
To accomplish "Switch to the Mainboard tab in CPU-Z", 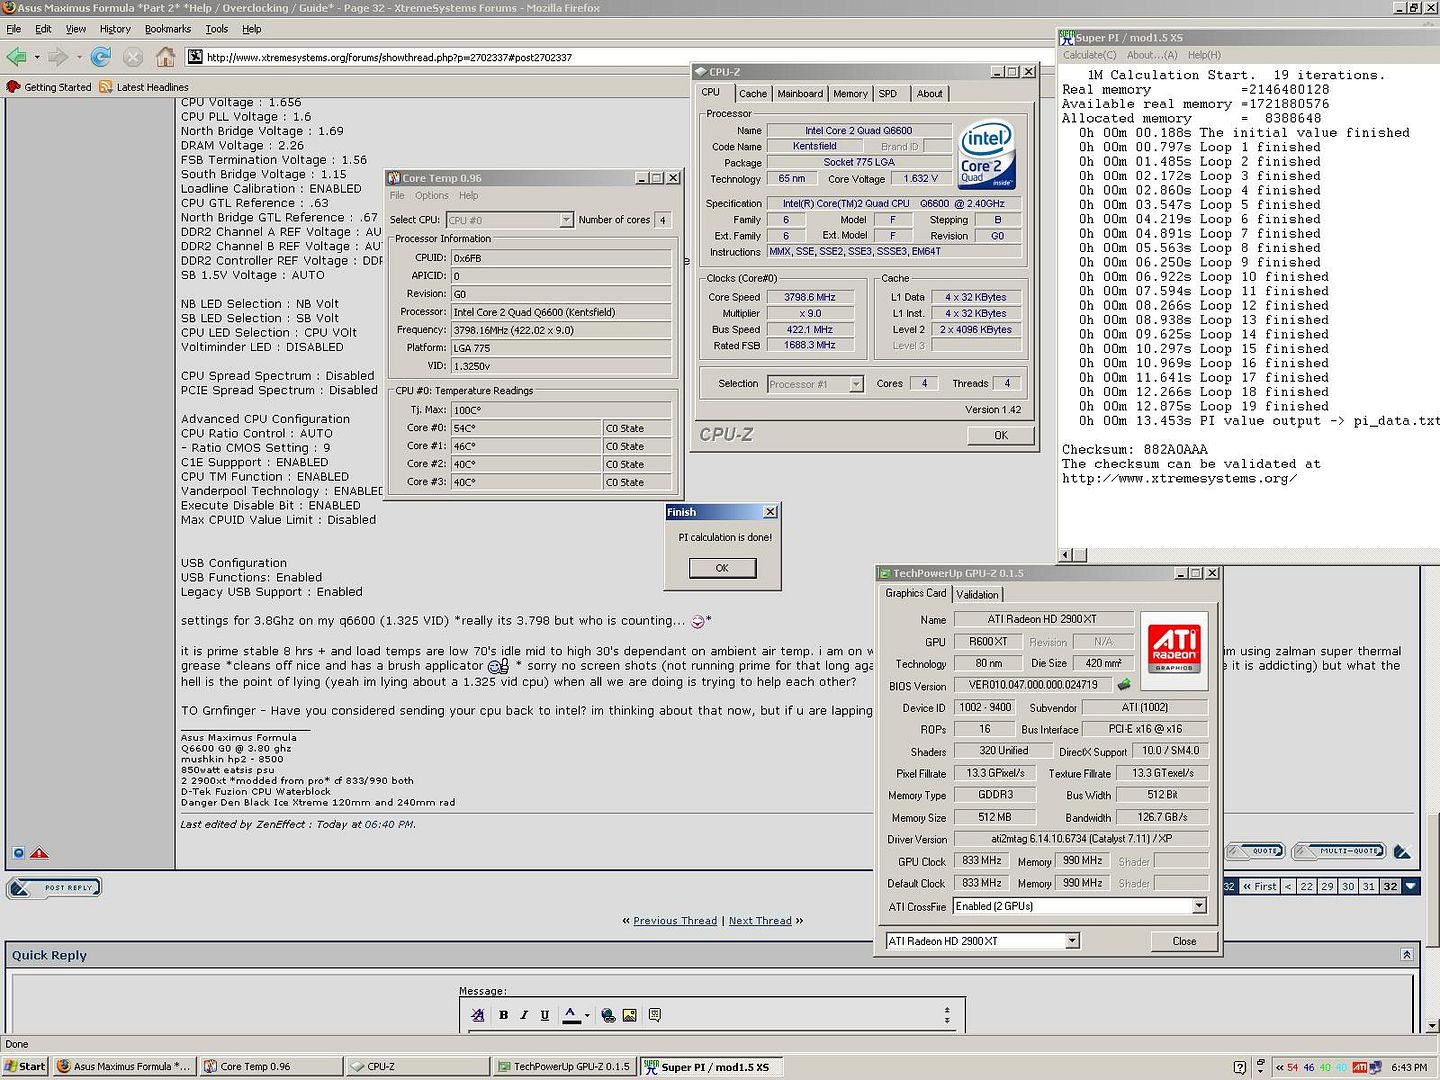I will [x=800, y=94].
